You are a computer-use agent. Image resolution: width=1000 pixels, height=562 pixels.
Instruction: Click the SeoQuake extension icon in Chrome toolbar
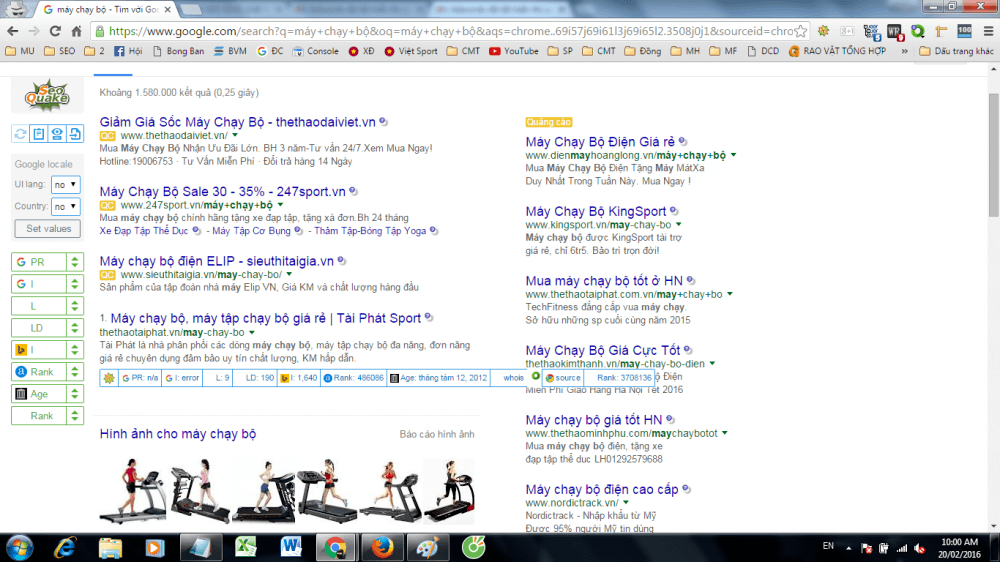pyautogui.click(x=823, y=31)
